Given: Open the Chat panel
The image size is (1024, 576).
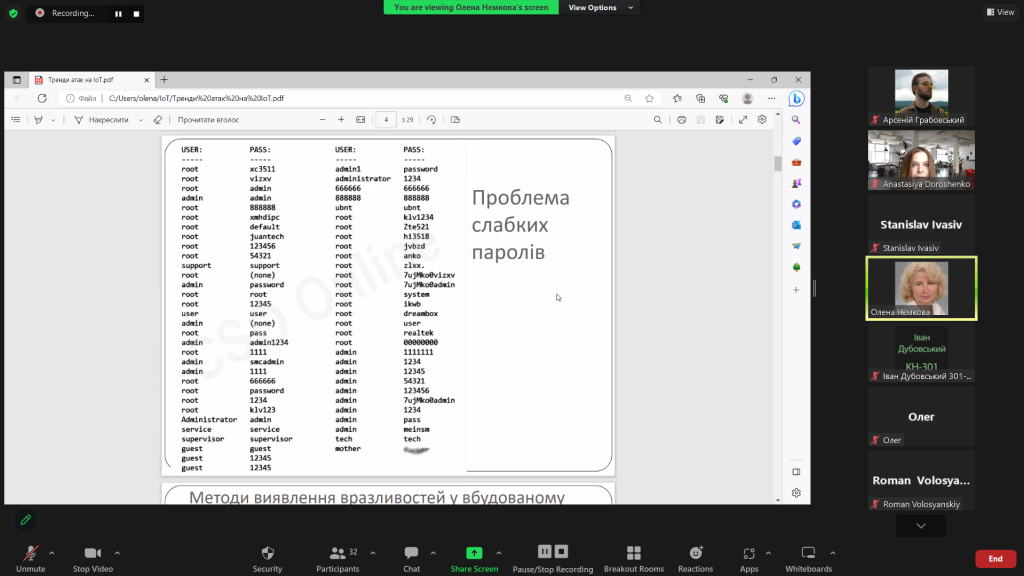Looking at the screenshot, I should pyautogui.click(x=411, y=559).
